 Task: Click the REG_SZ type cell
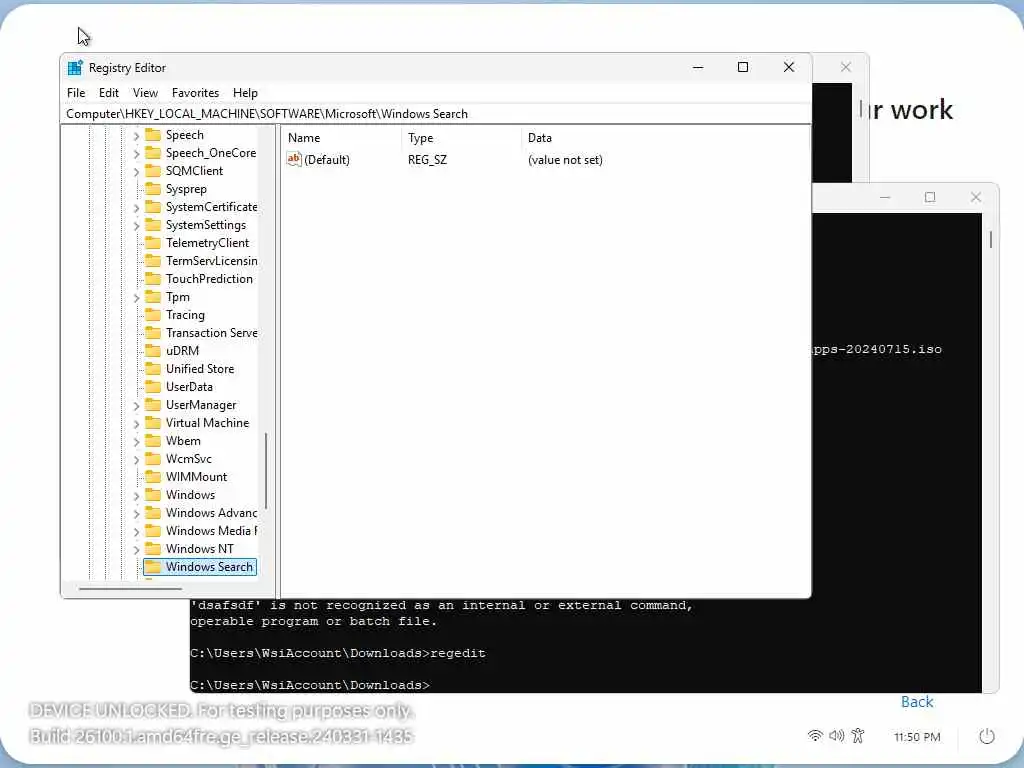pos(427,160)
